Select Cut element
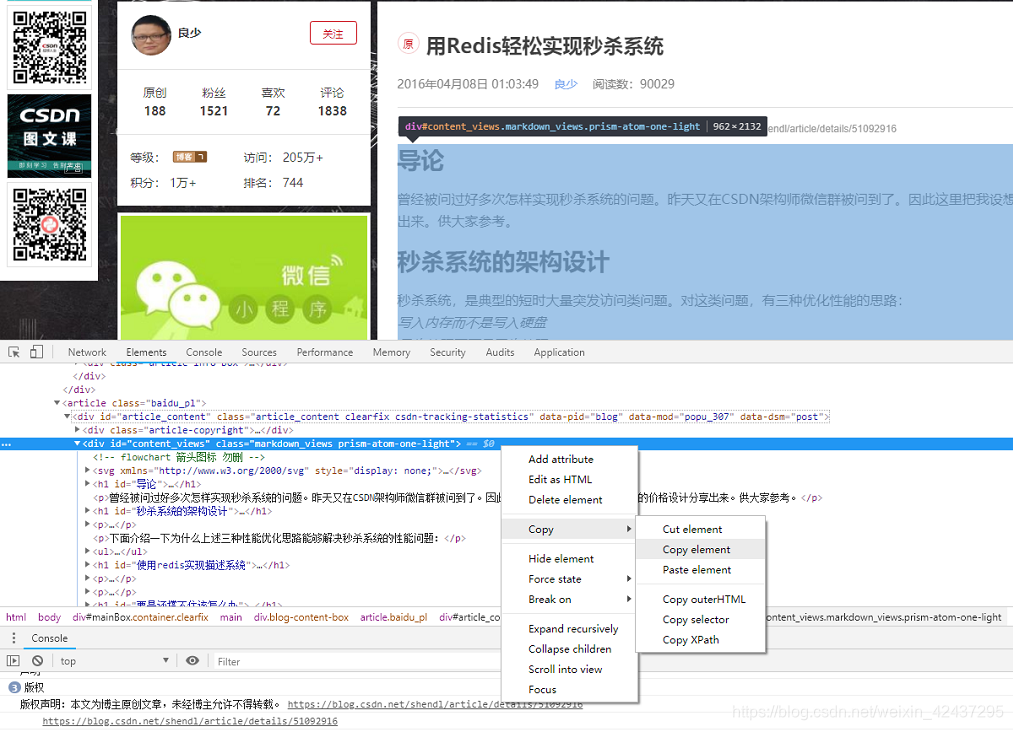Screen dimensions: 1013x730 (700, 529)
